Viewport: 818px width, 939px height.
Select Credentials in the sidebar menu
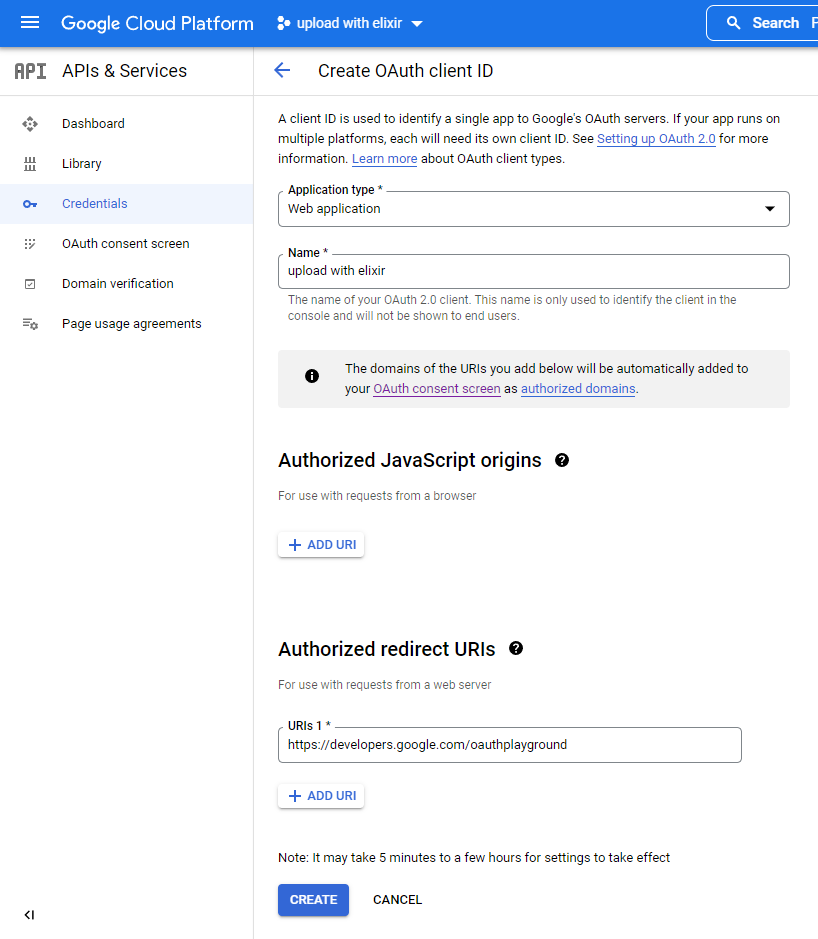pos(95,204)
